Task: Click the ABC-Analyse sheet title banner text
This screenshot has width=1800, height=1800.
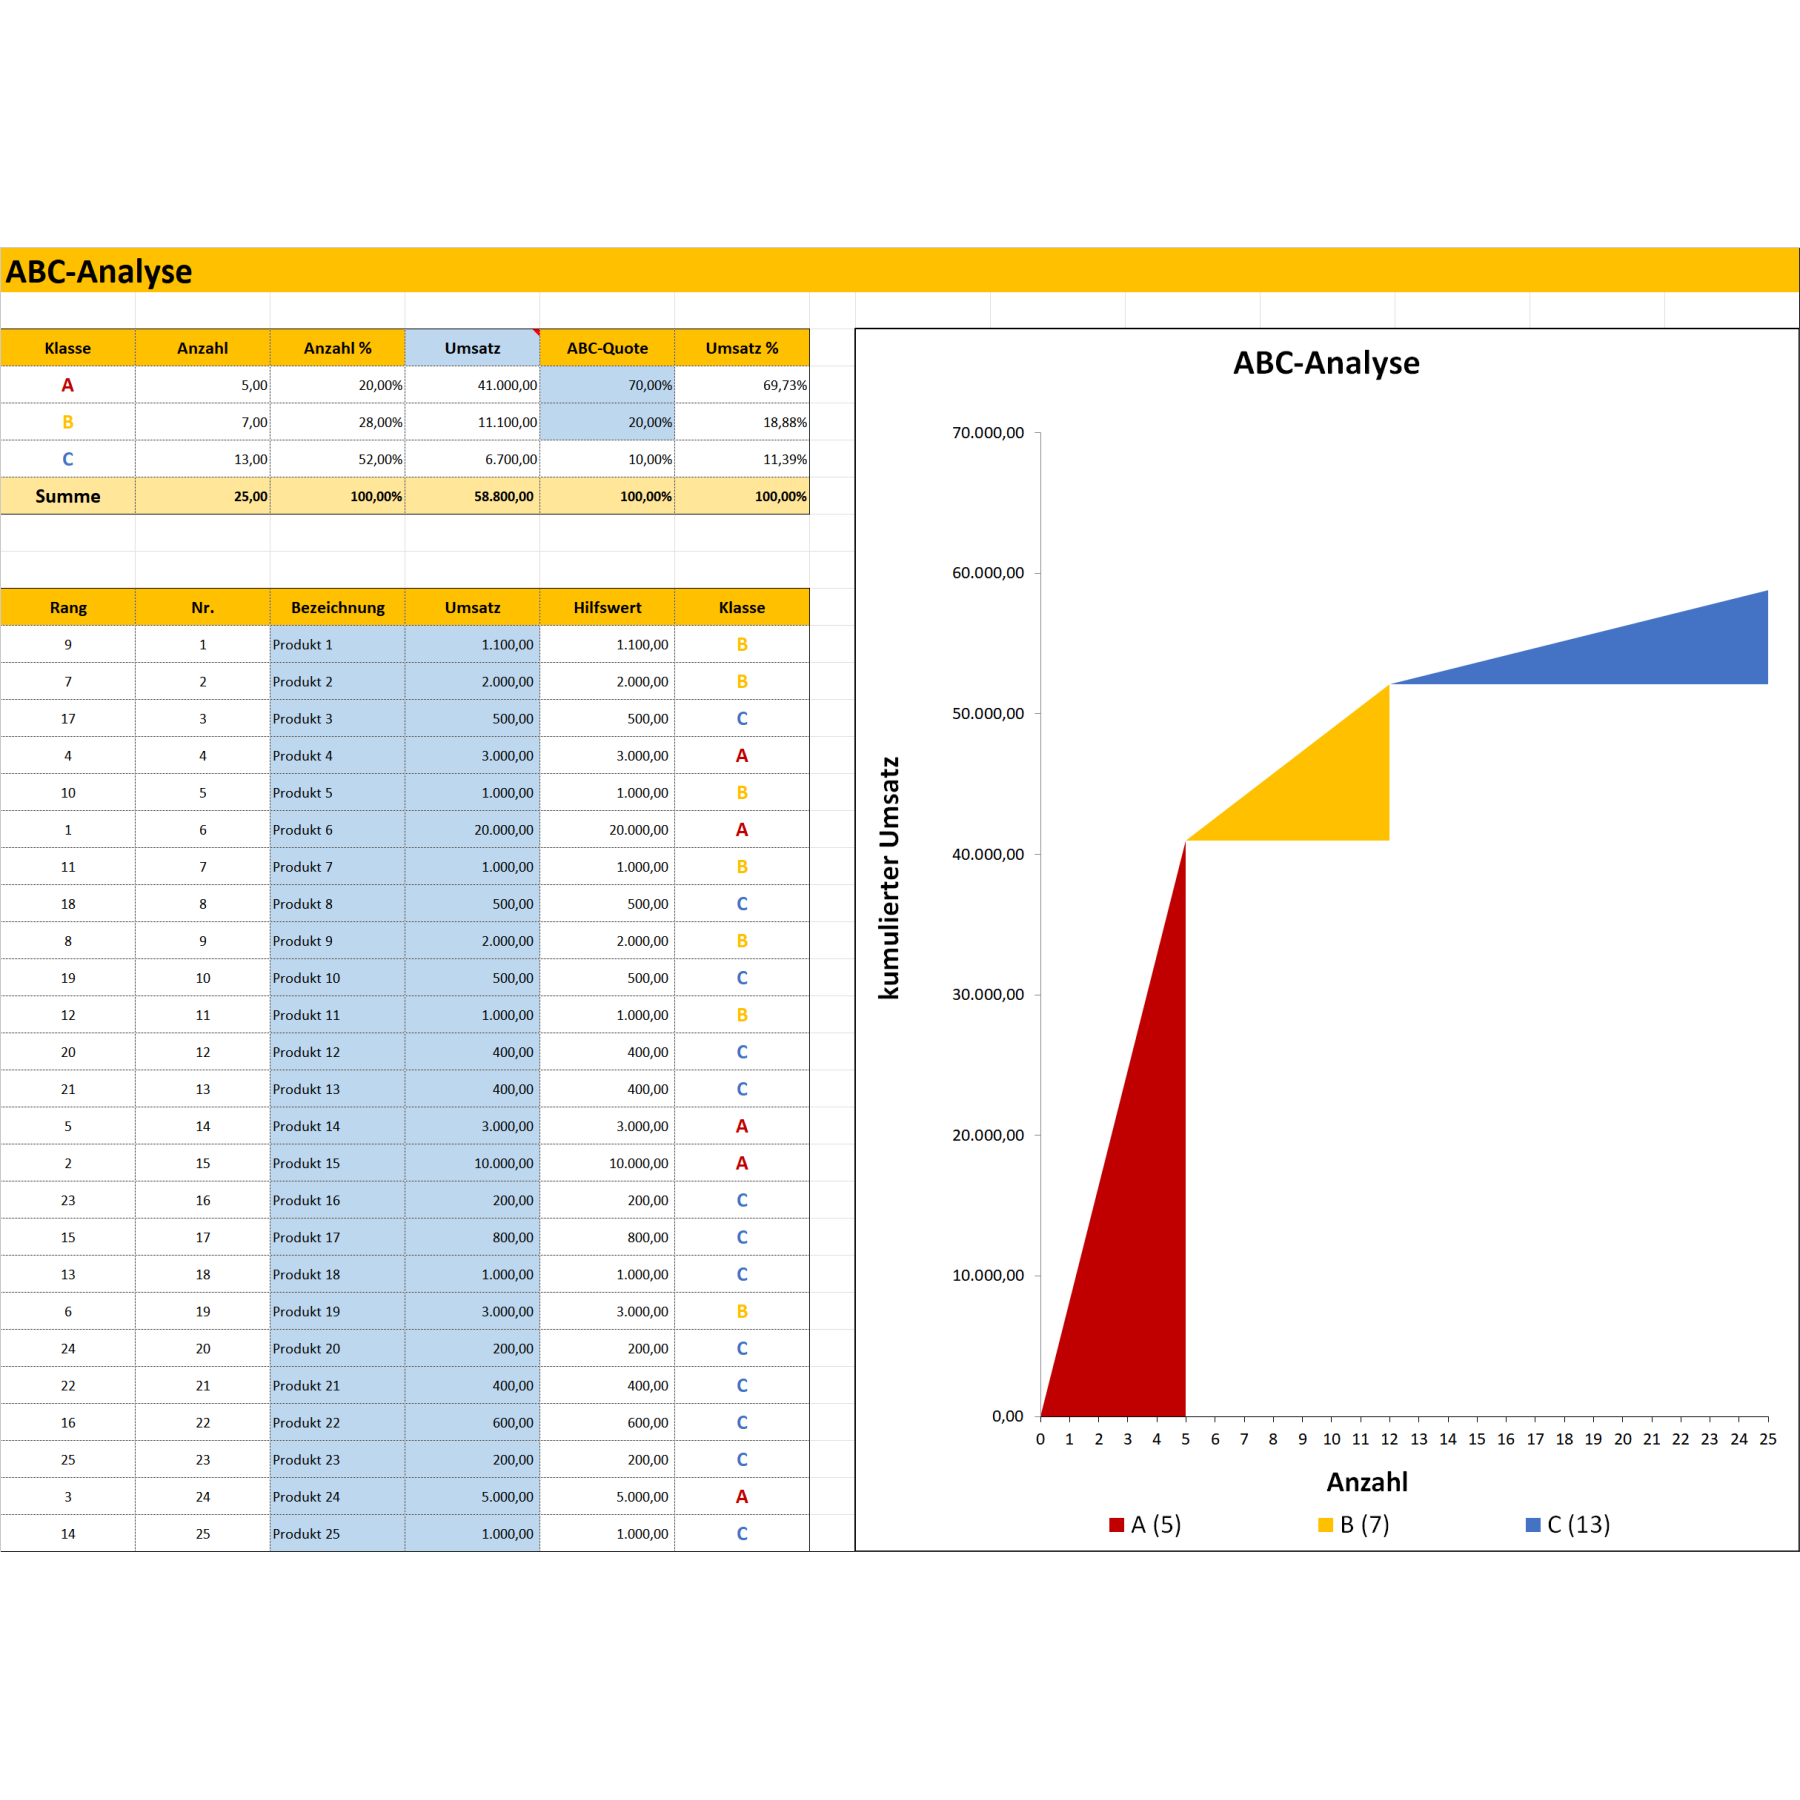Action: pyautogui.click(x=99, y=271)
